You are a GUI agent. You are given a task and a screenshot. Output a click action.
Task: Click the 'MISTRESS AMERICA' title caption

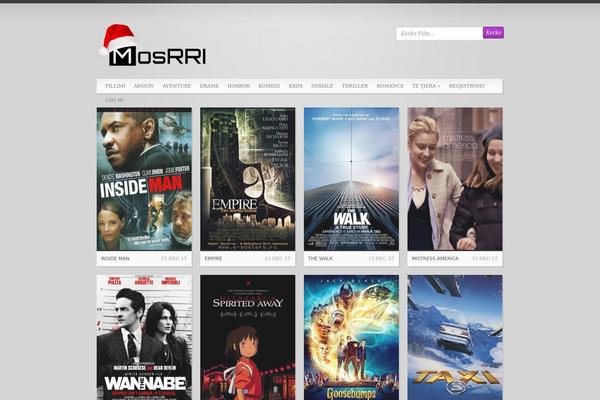click(x=435, y=259)
